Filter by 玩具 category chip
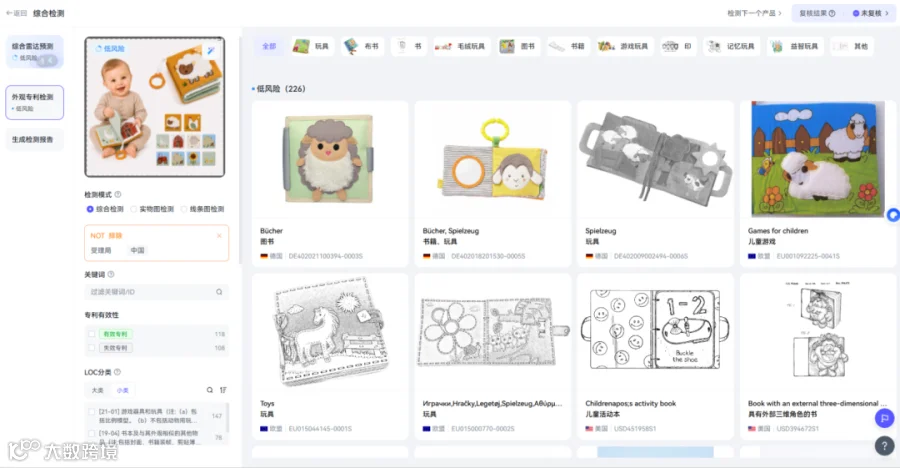 tap(312, 46)
